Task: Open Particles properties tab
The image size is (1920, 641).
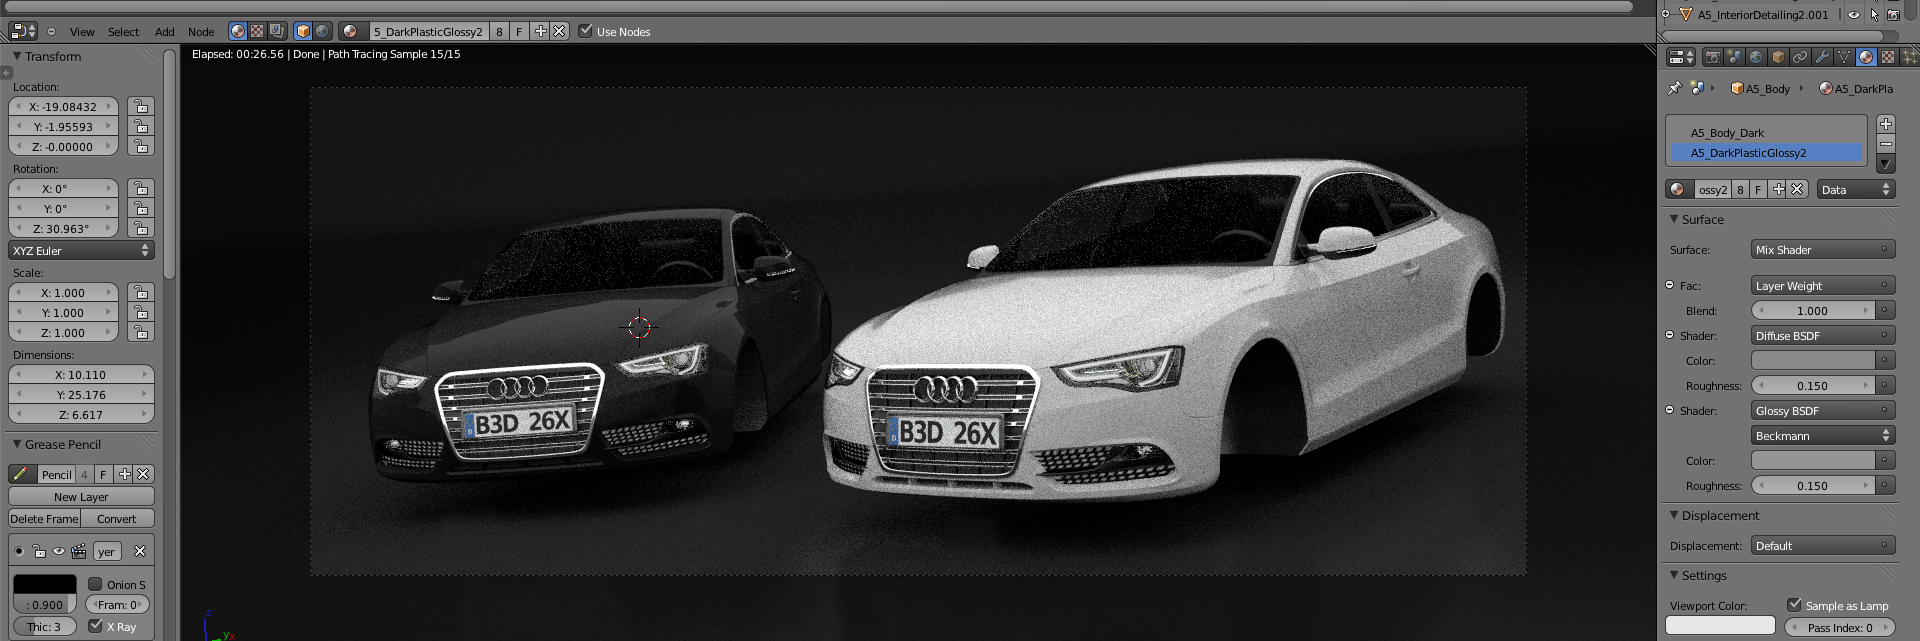Action: (1909, 57)
